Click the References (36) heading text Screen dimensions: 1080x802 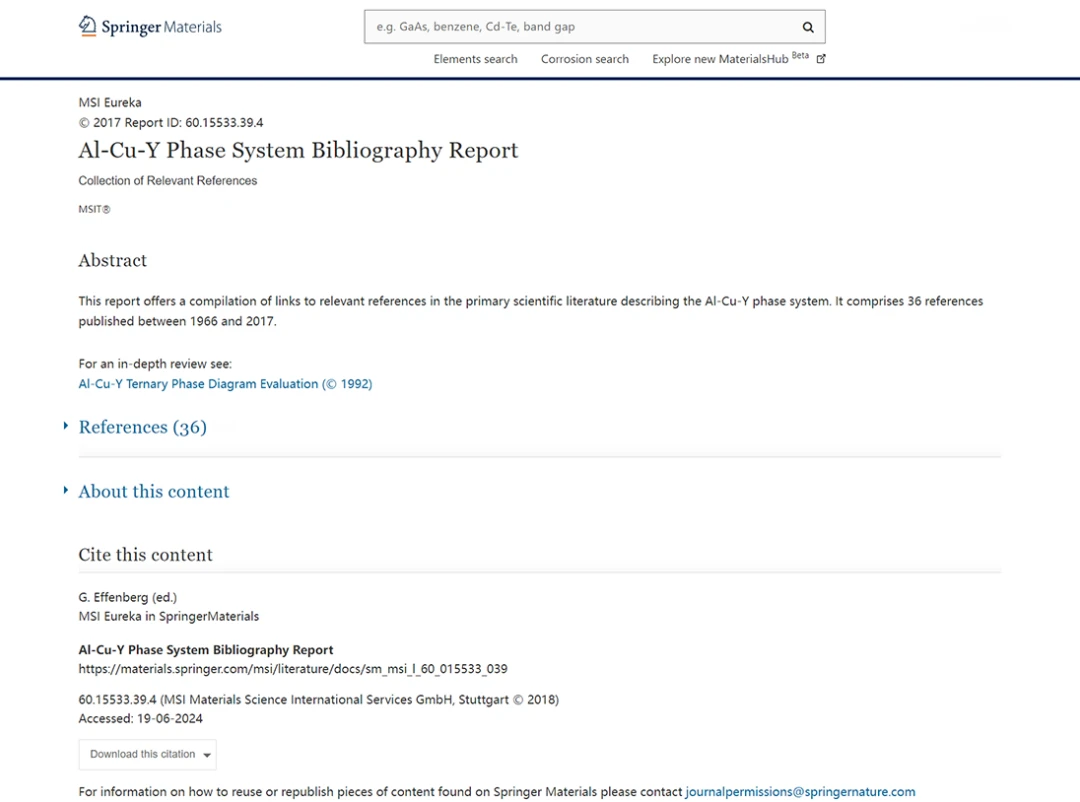143,427
